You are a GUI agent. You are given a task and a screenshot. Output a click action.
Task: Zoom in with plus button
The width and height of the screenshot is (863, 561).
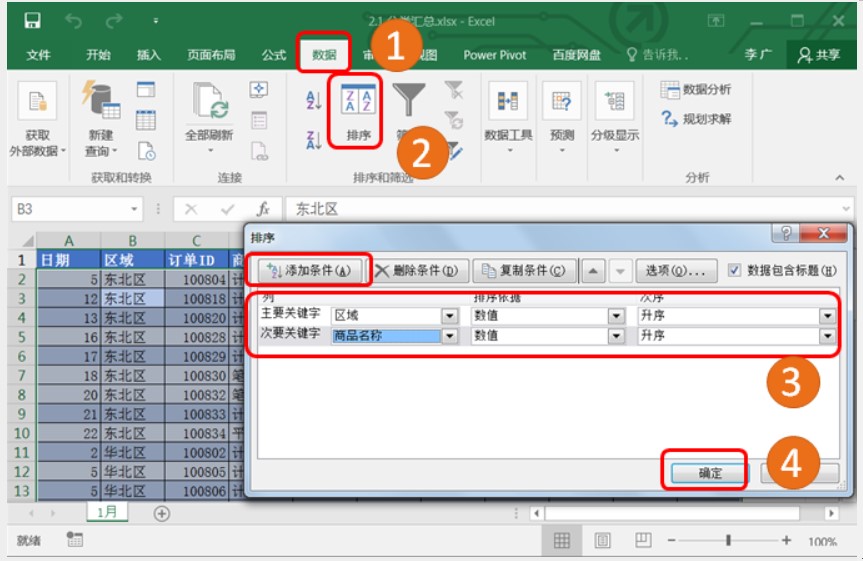point(786,541)
